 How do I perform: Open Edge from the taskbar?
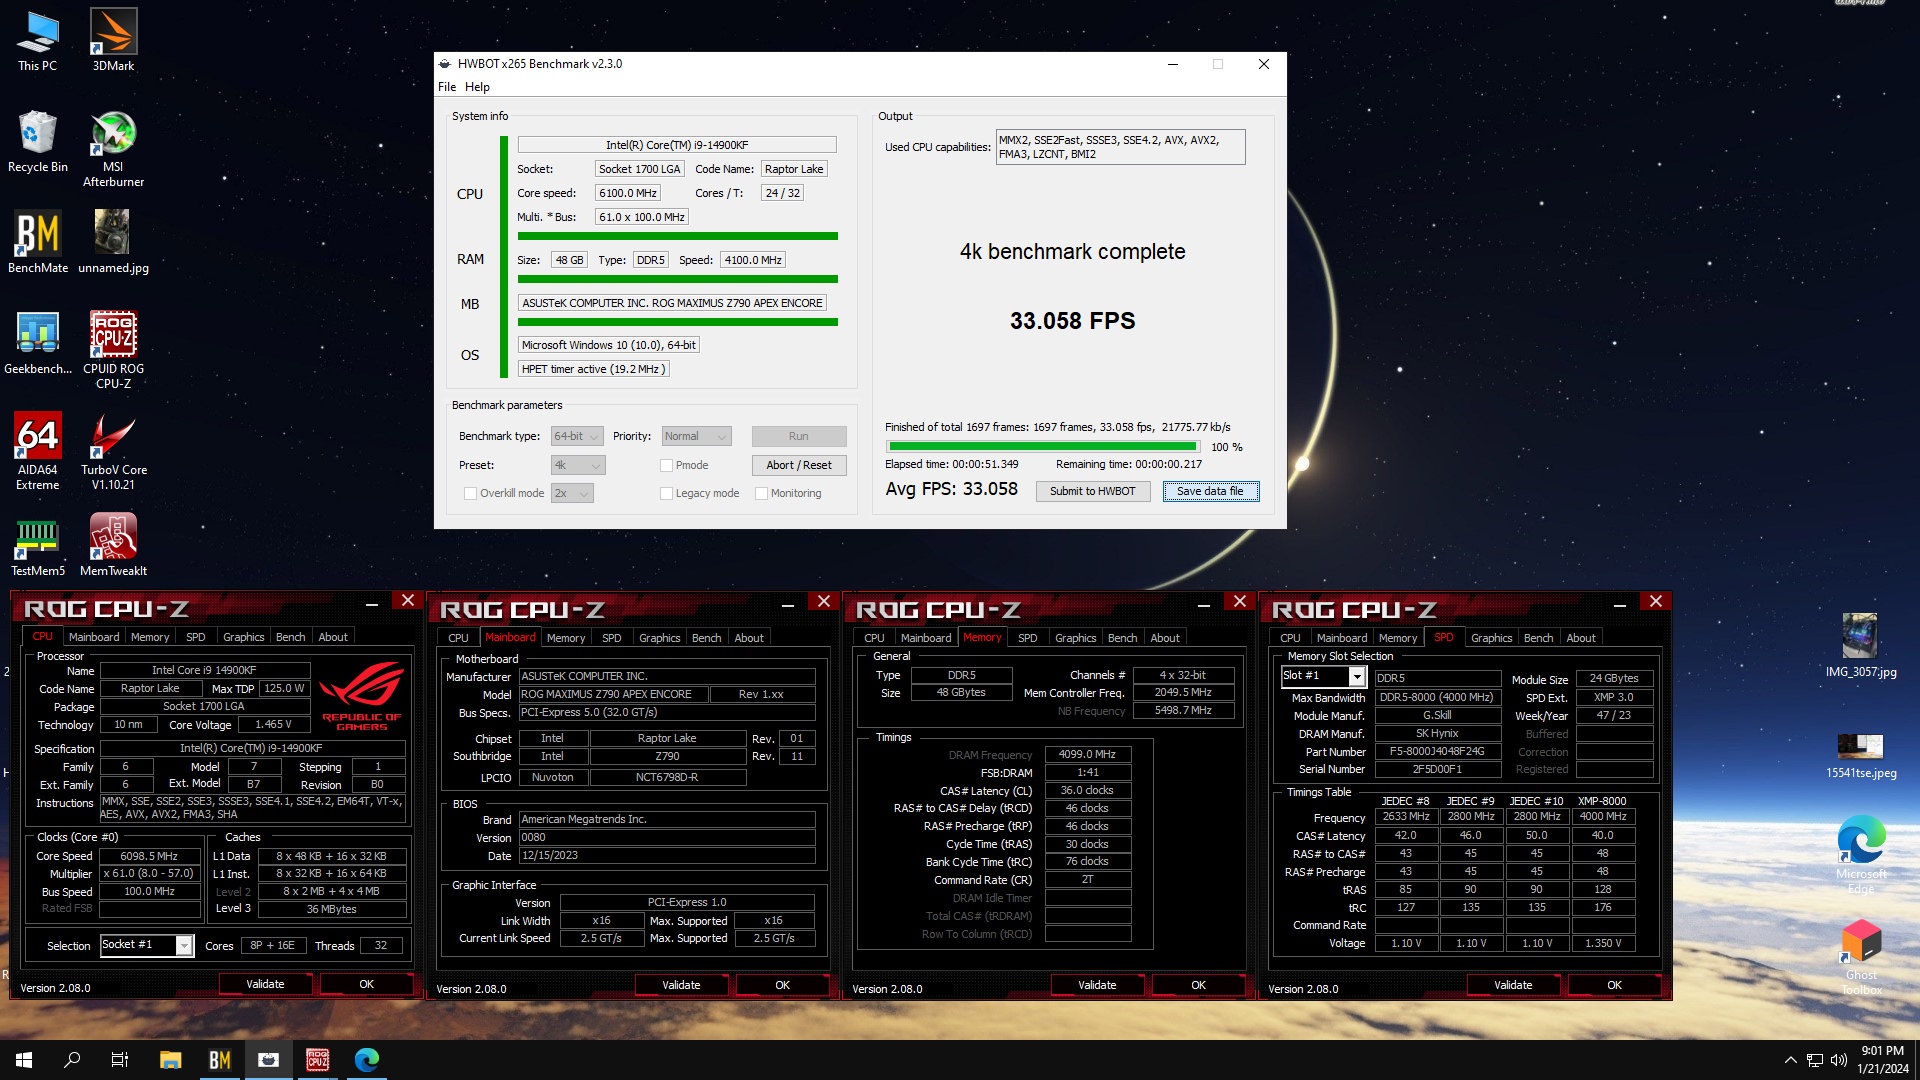click(367, 1060)
